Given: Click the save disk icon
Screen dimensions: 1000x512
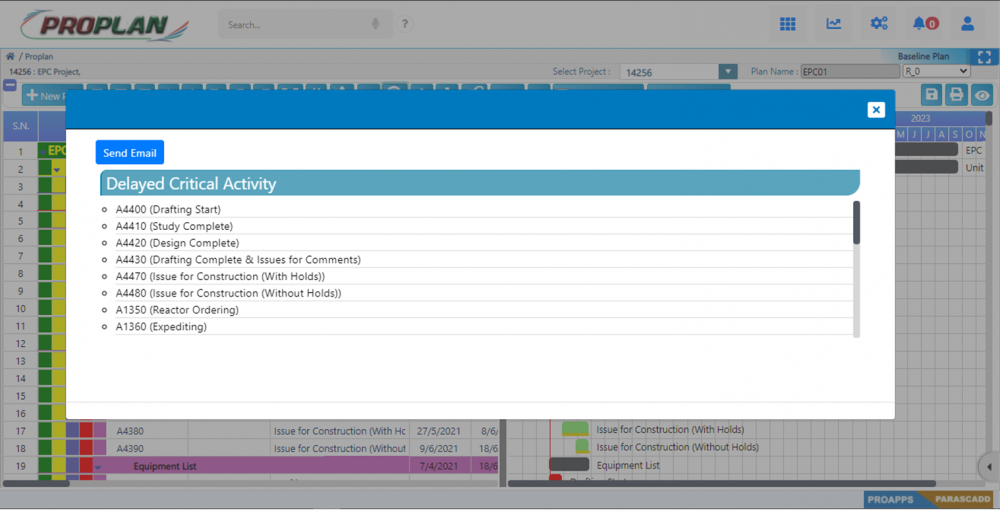Looking at the screenshot, I should (932, 95).
